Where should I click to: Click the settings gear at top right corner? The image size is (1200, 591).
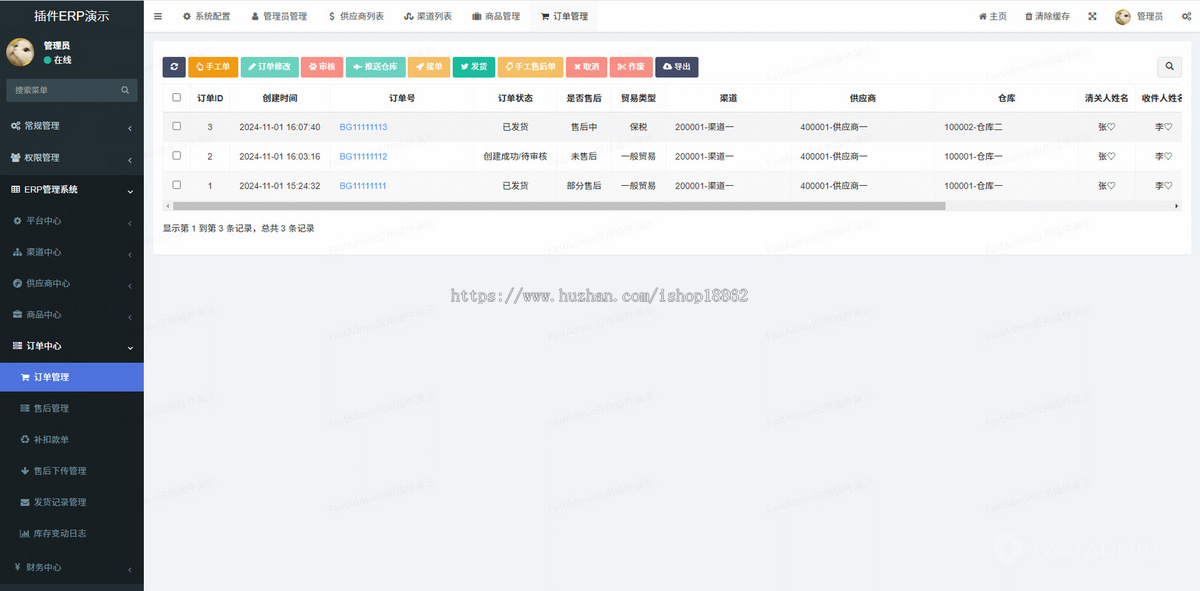[x=1186, y=16]
